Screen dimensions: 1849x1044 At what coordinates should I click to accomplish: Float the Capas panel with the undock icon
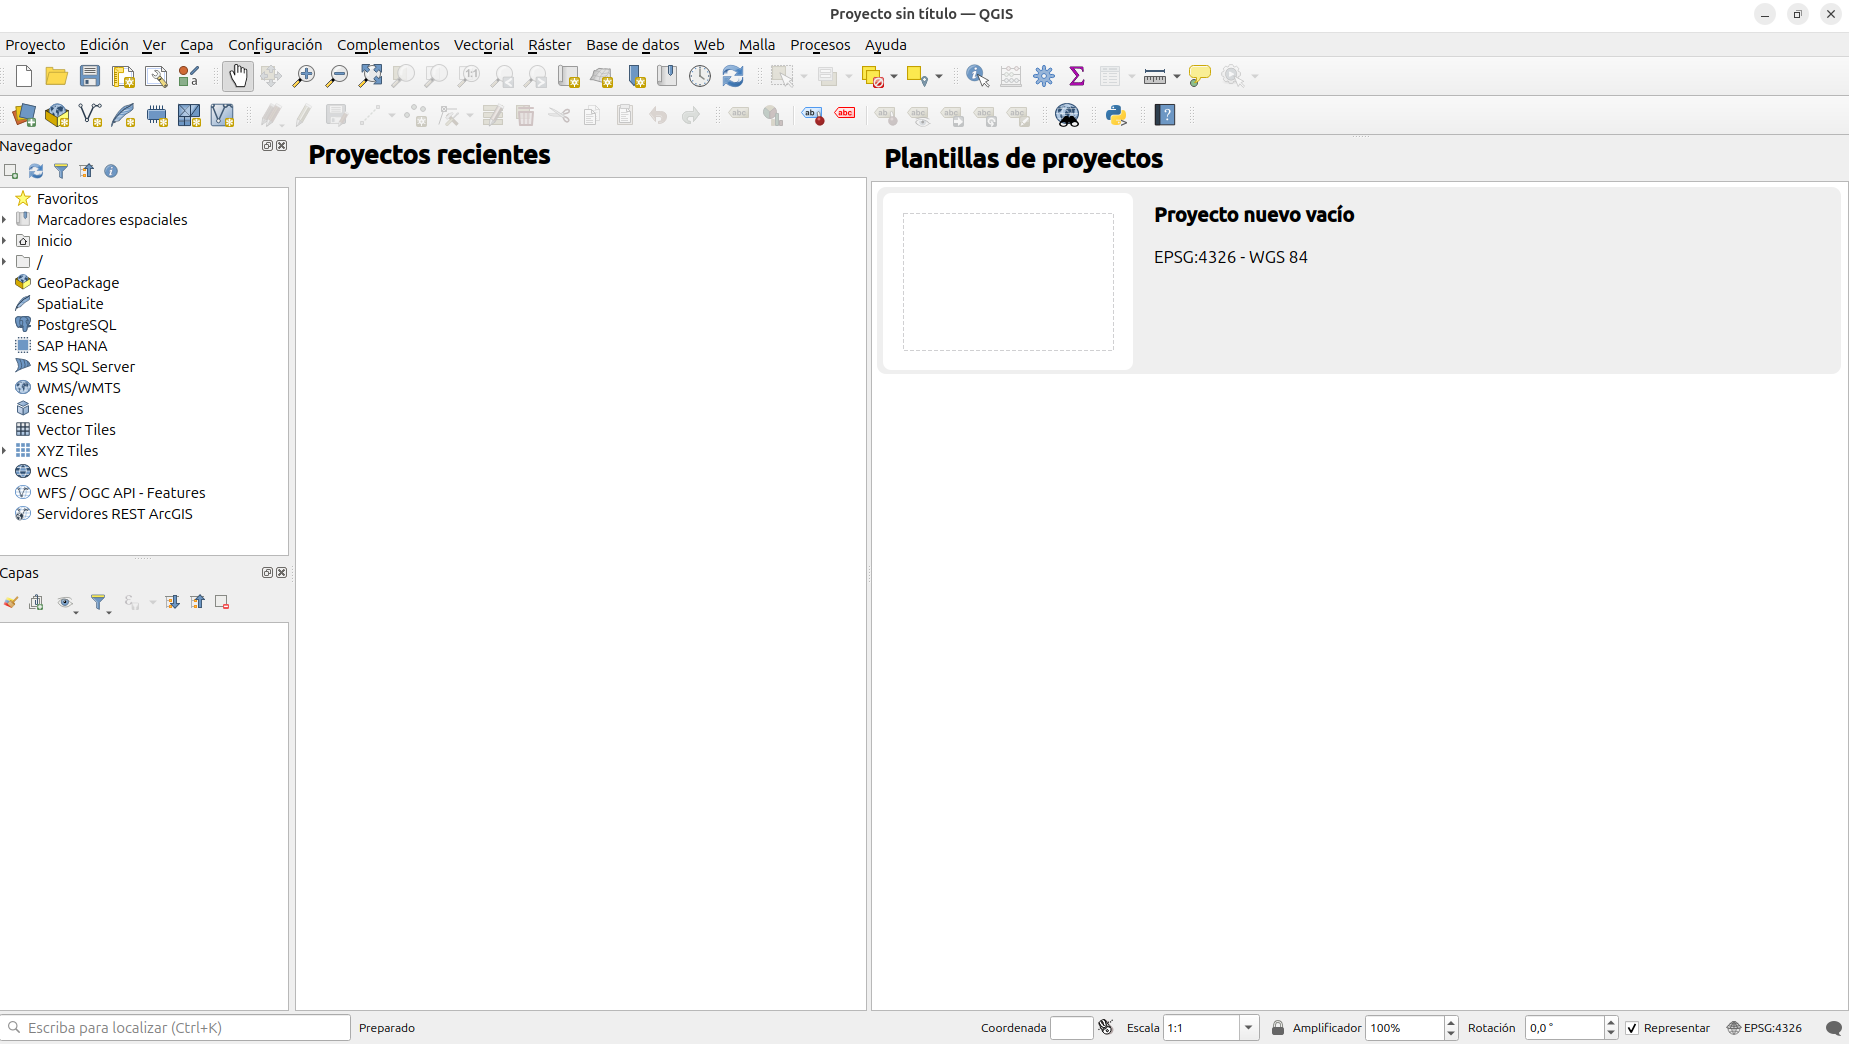267,573
